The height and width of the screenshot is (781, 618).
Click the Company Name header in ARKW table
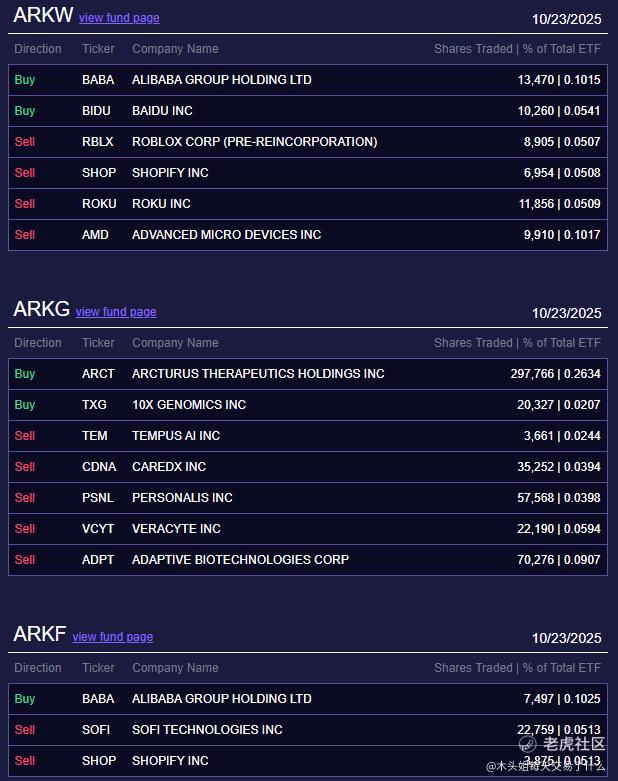pyautogui.click(x=175, y=49)
